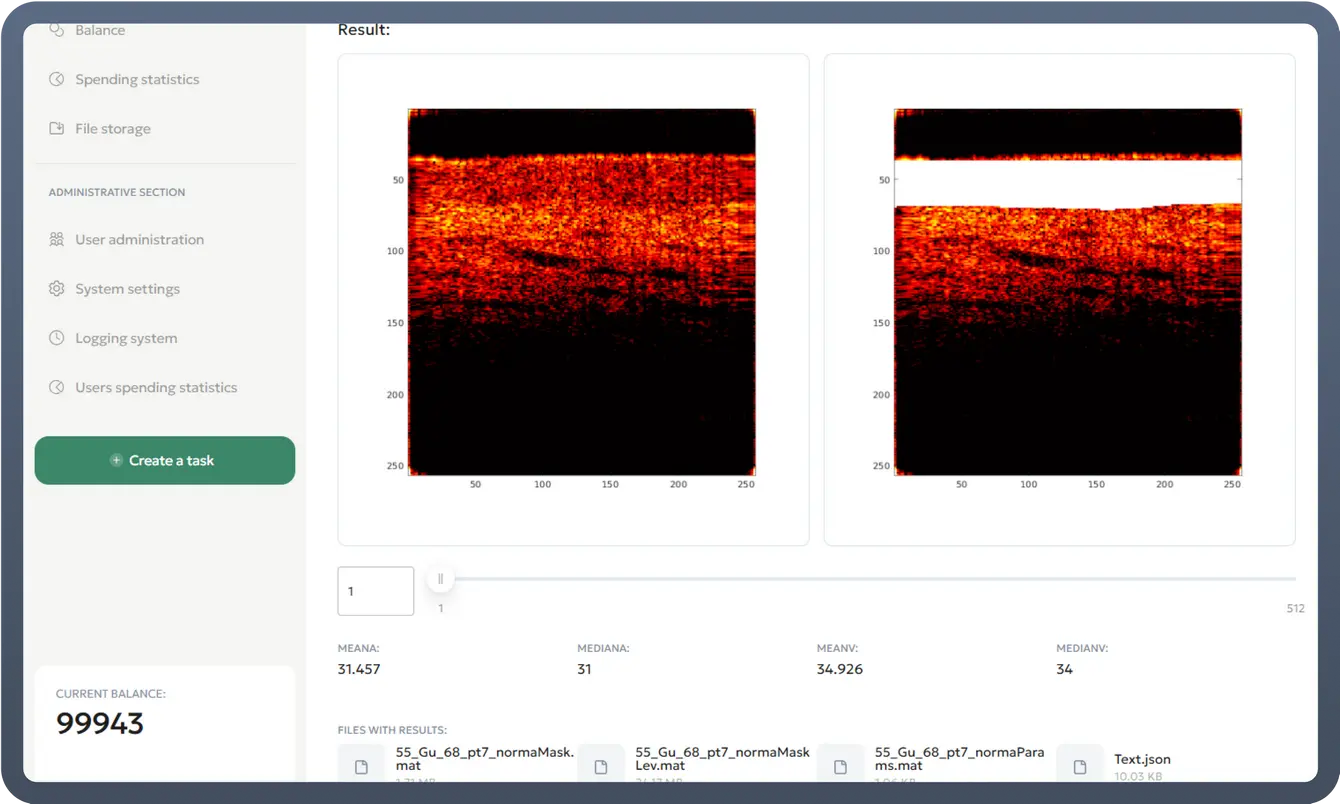Click the Users spending statistics icon
Screen dimensions: 1340x804
[x=57, y=388]
